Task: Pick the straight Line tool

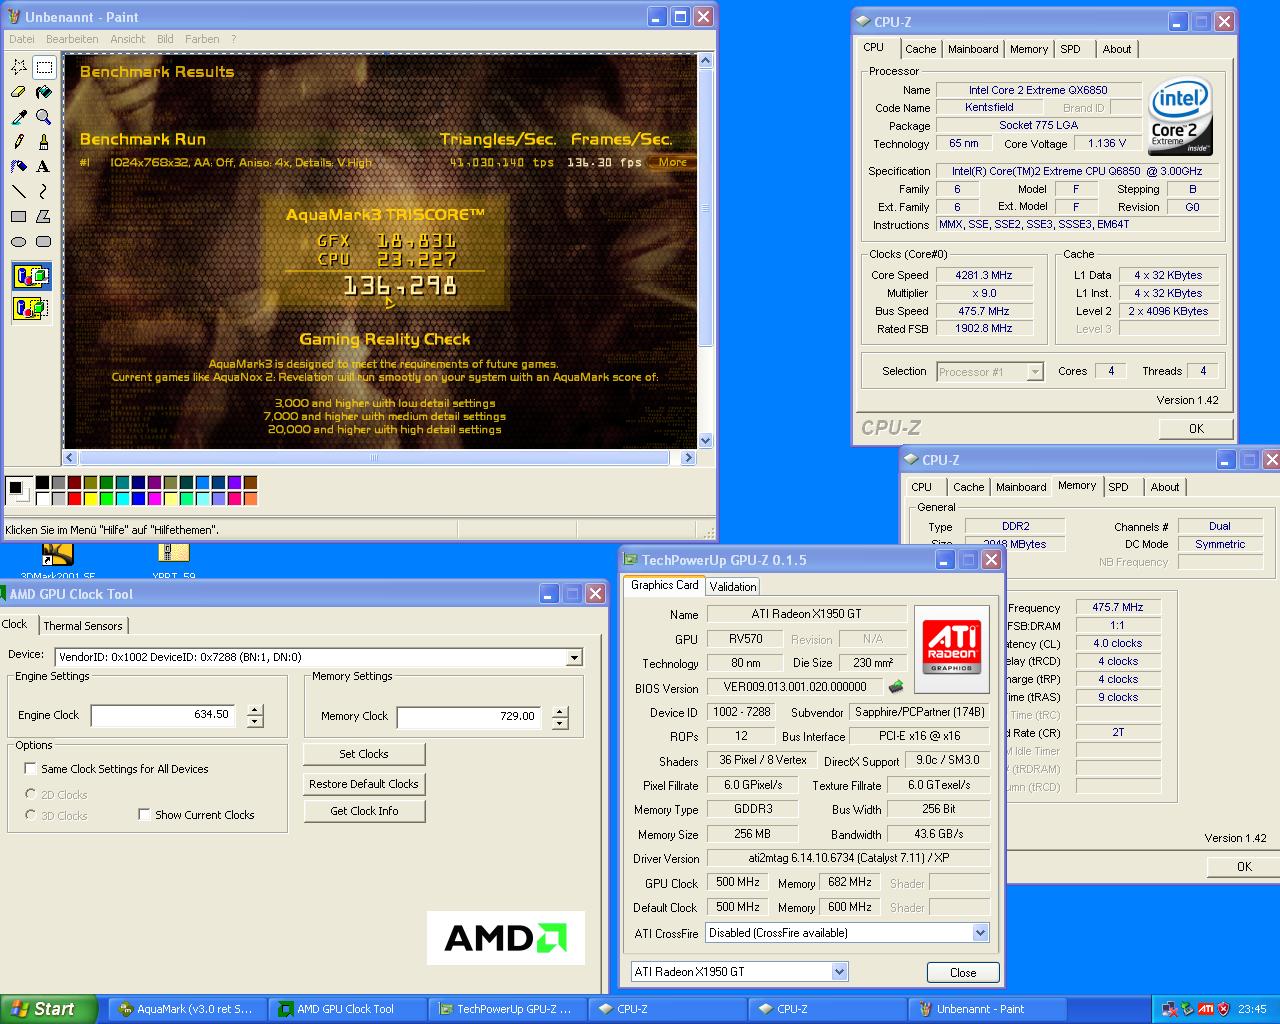Action: click(19, 191)
